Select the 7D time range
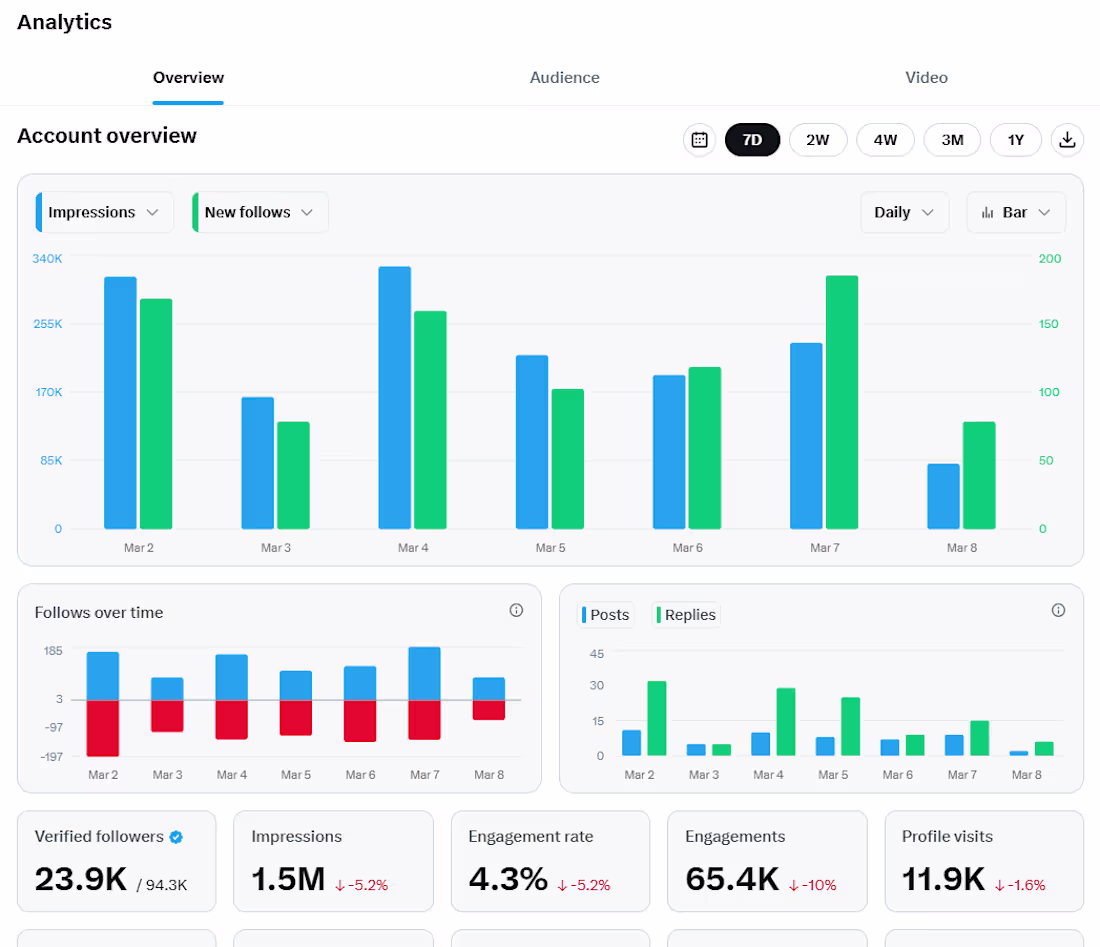 point(752,140)
